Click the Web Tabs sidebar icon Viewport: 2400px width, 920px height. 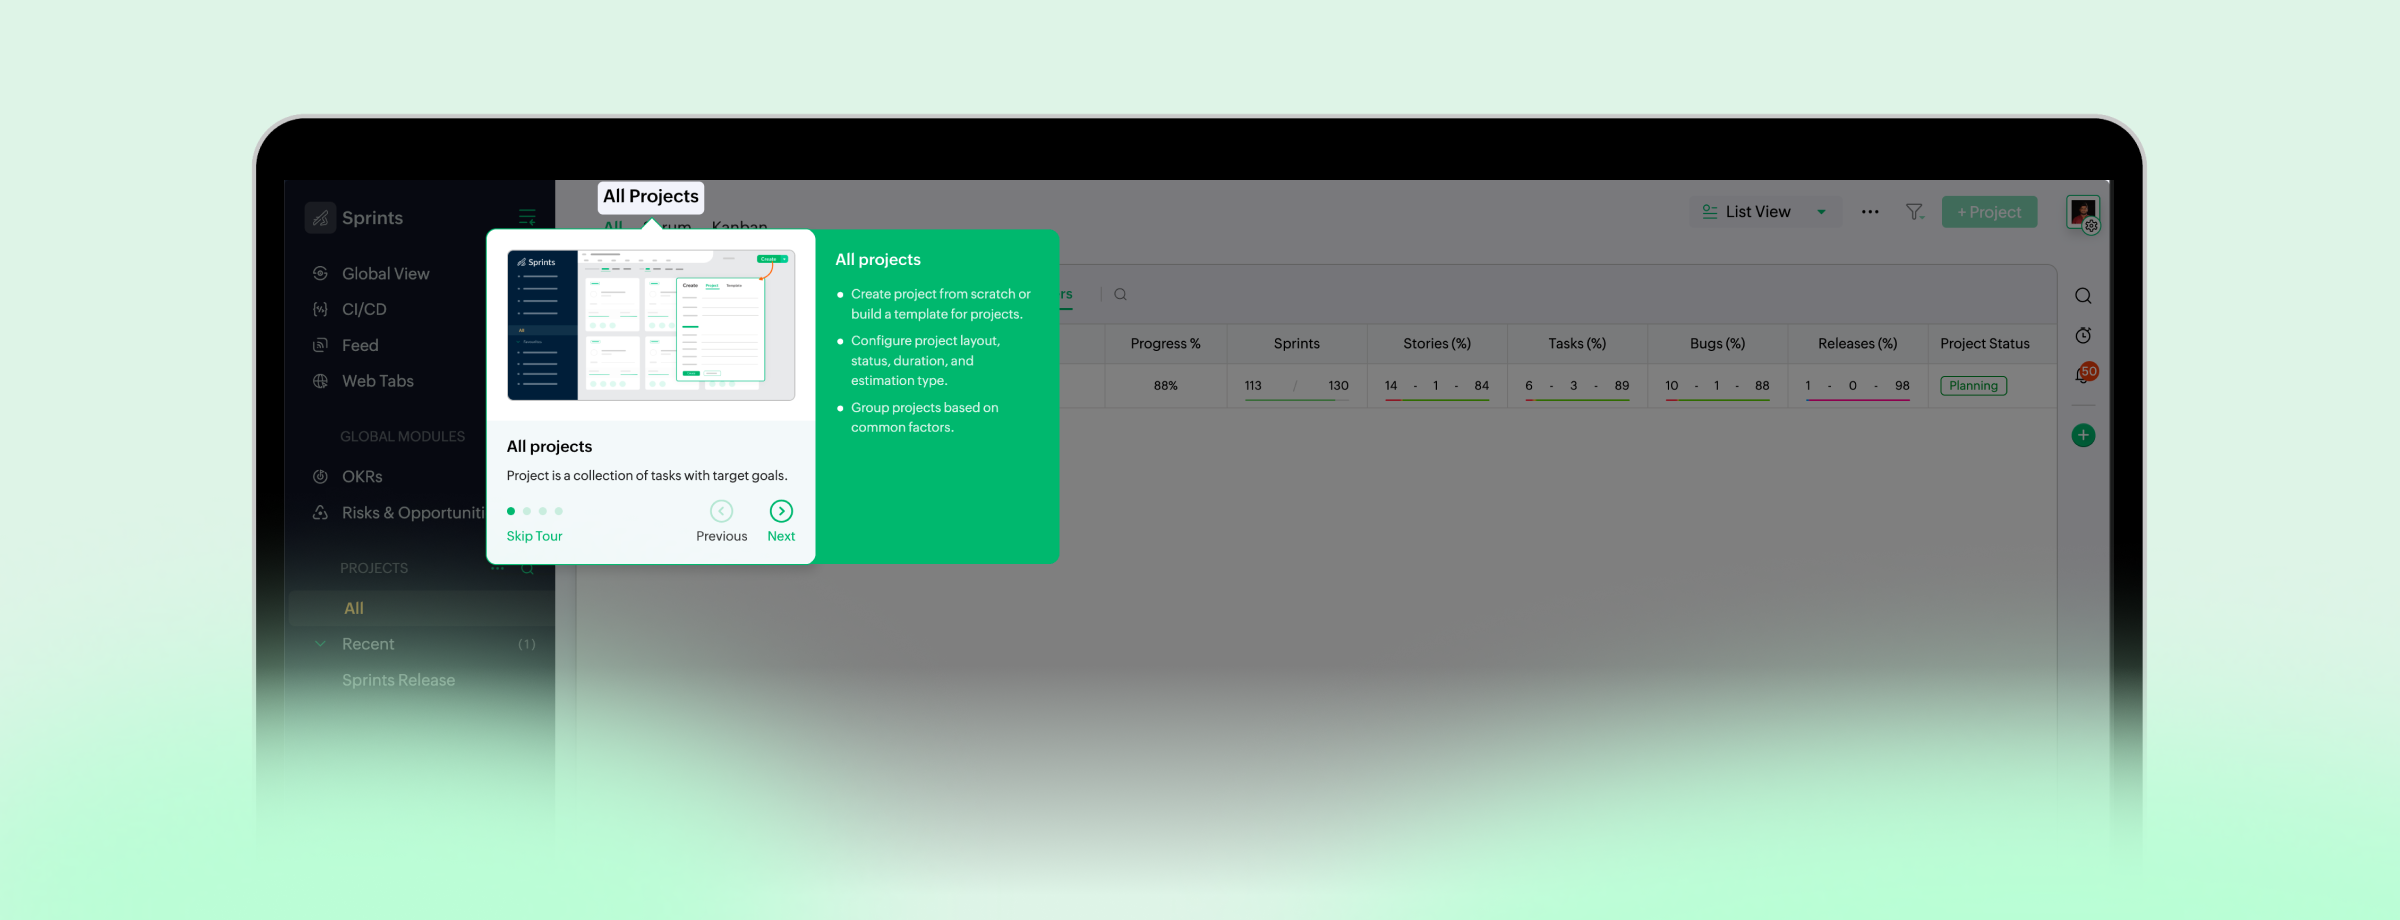(x=320, y=381)
